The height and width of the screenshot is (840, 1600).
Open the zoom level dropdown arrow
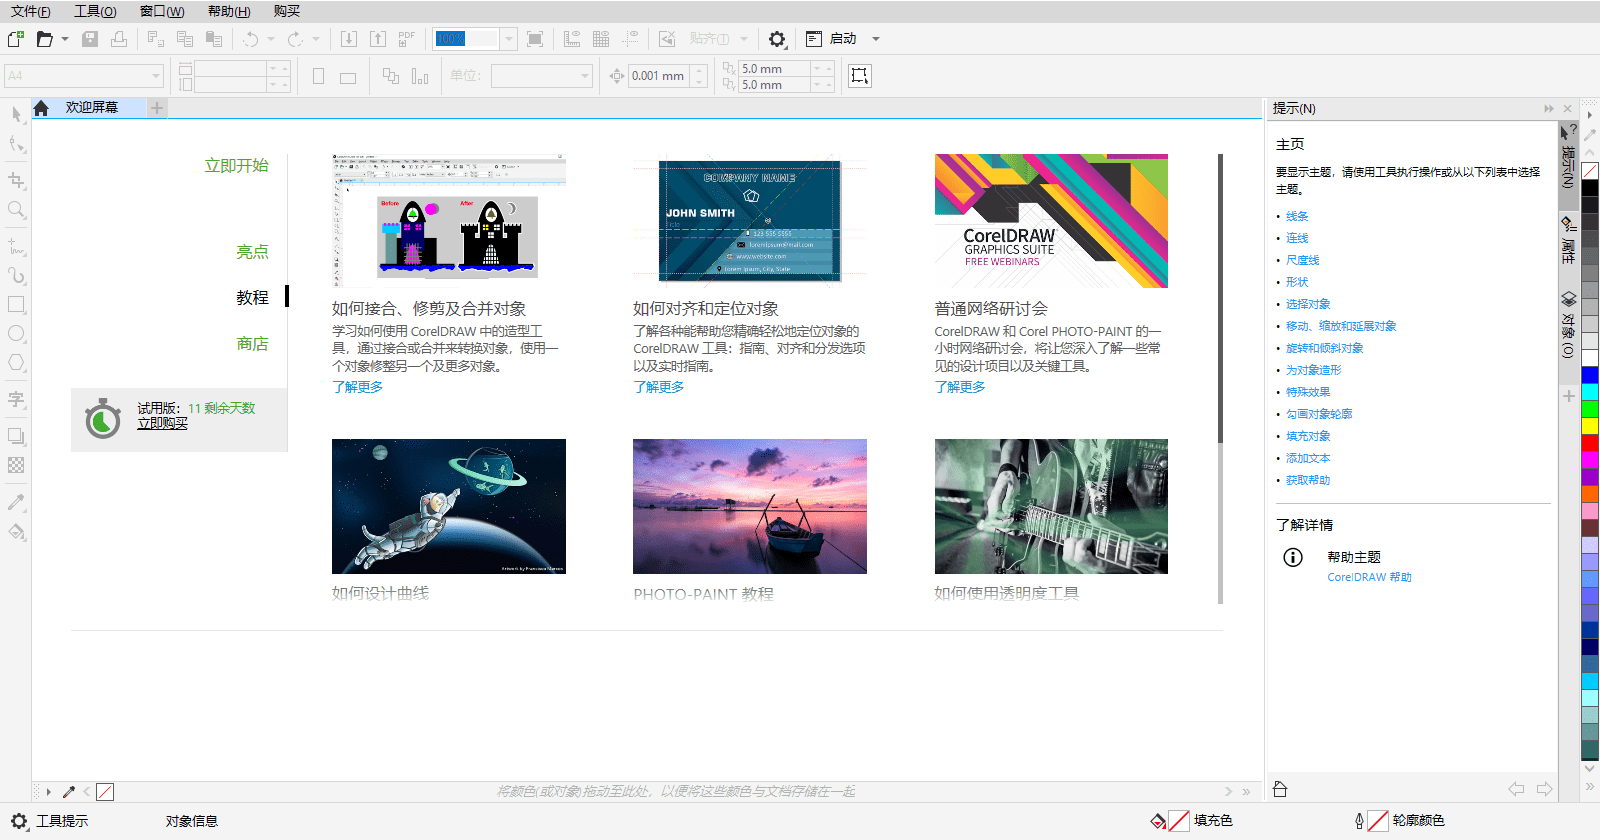(x=508, y=39)
